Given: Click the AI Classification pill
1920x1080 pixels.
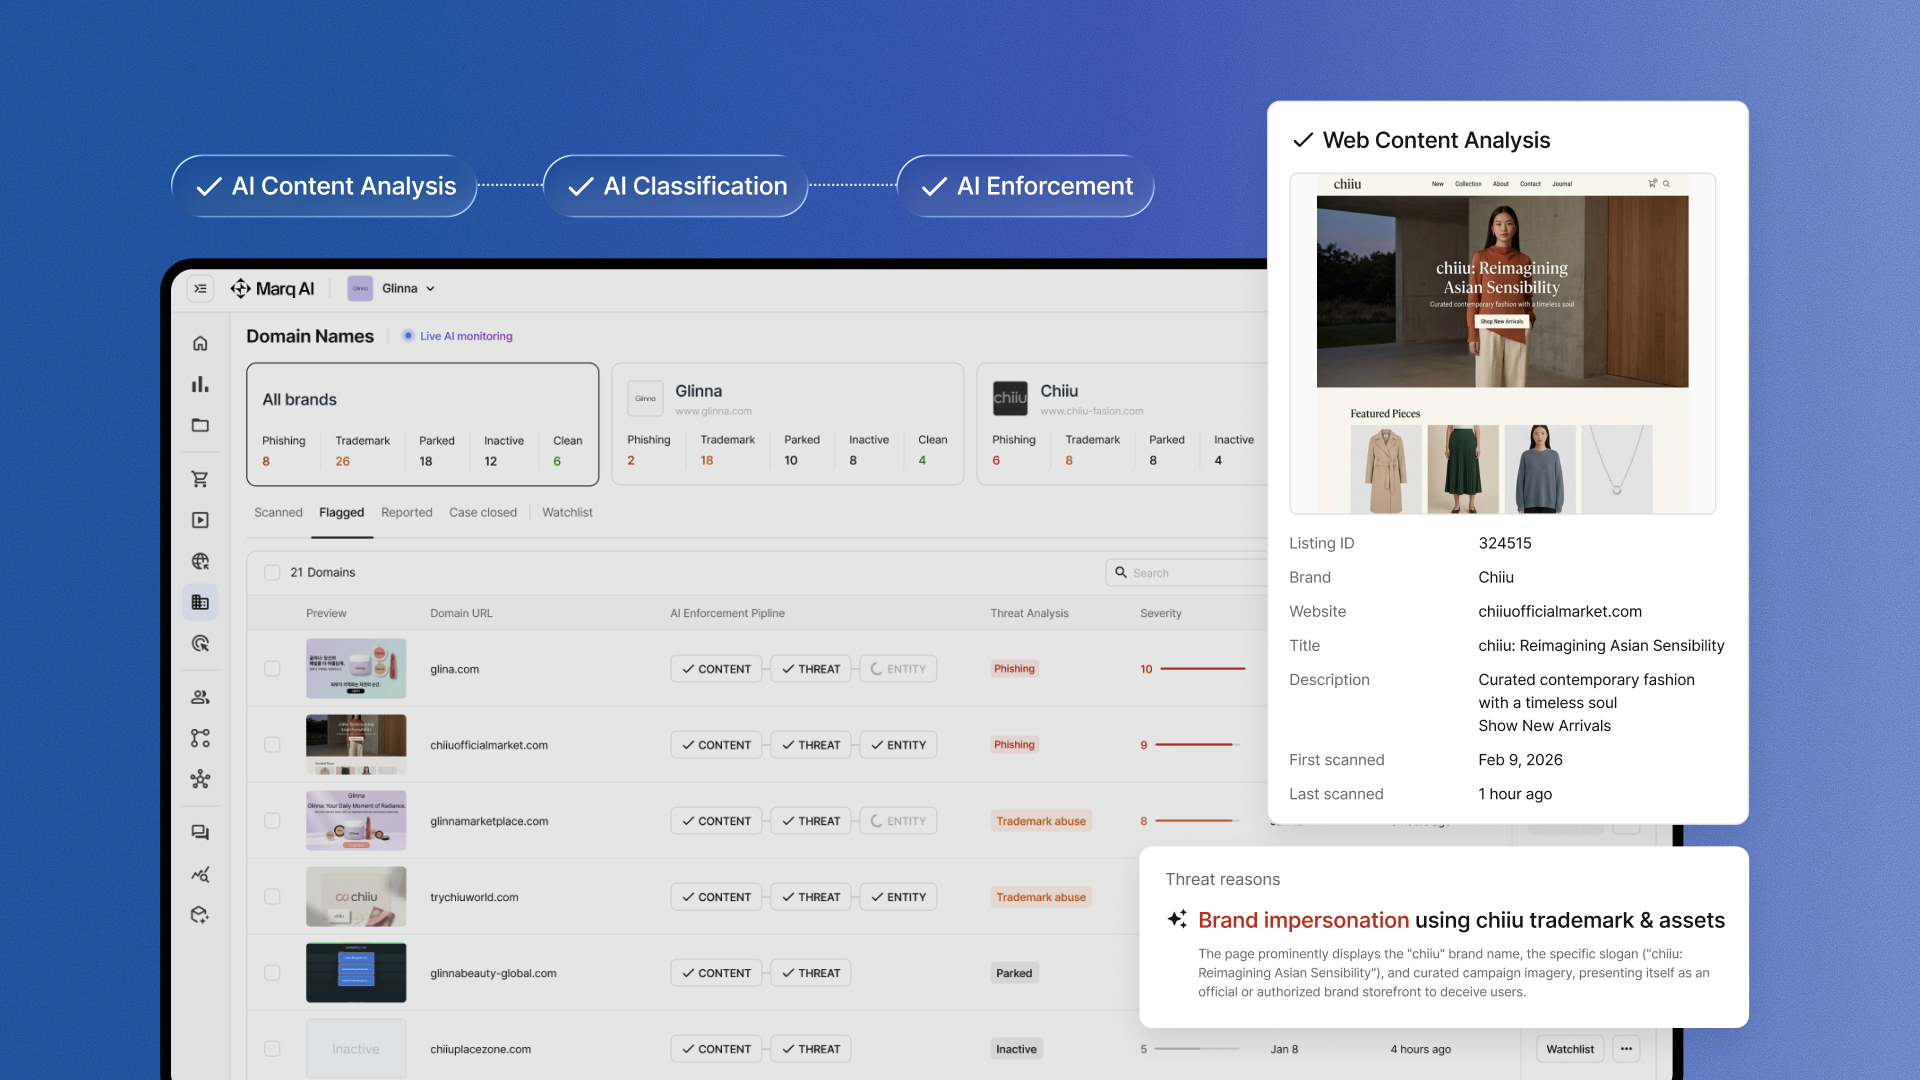Looking at the screenshot, I should (676, 186).
